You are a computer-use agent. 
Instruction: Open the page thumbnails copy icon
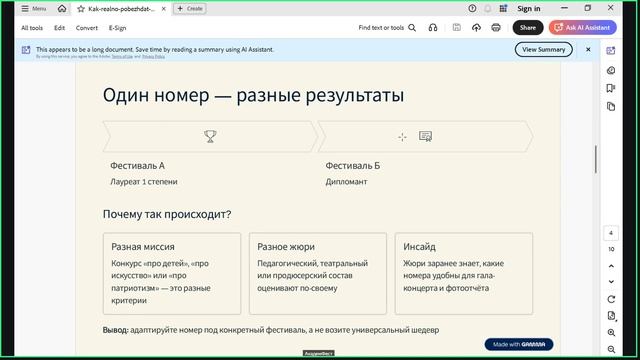pos(611,107)
